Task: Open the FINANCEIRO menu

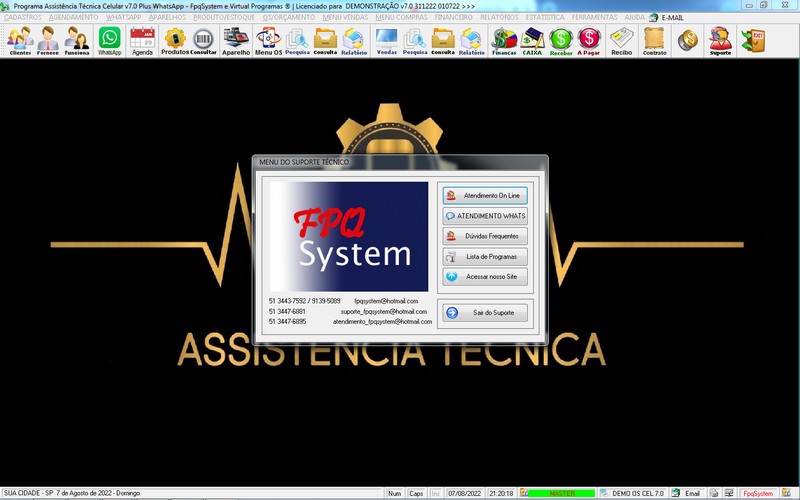Action: pyautogui.click(x=454, y=17)
